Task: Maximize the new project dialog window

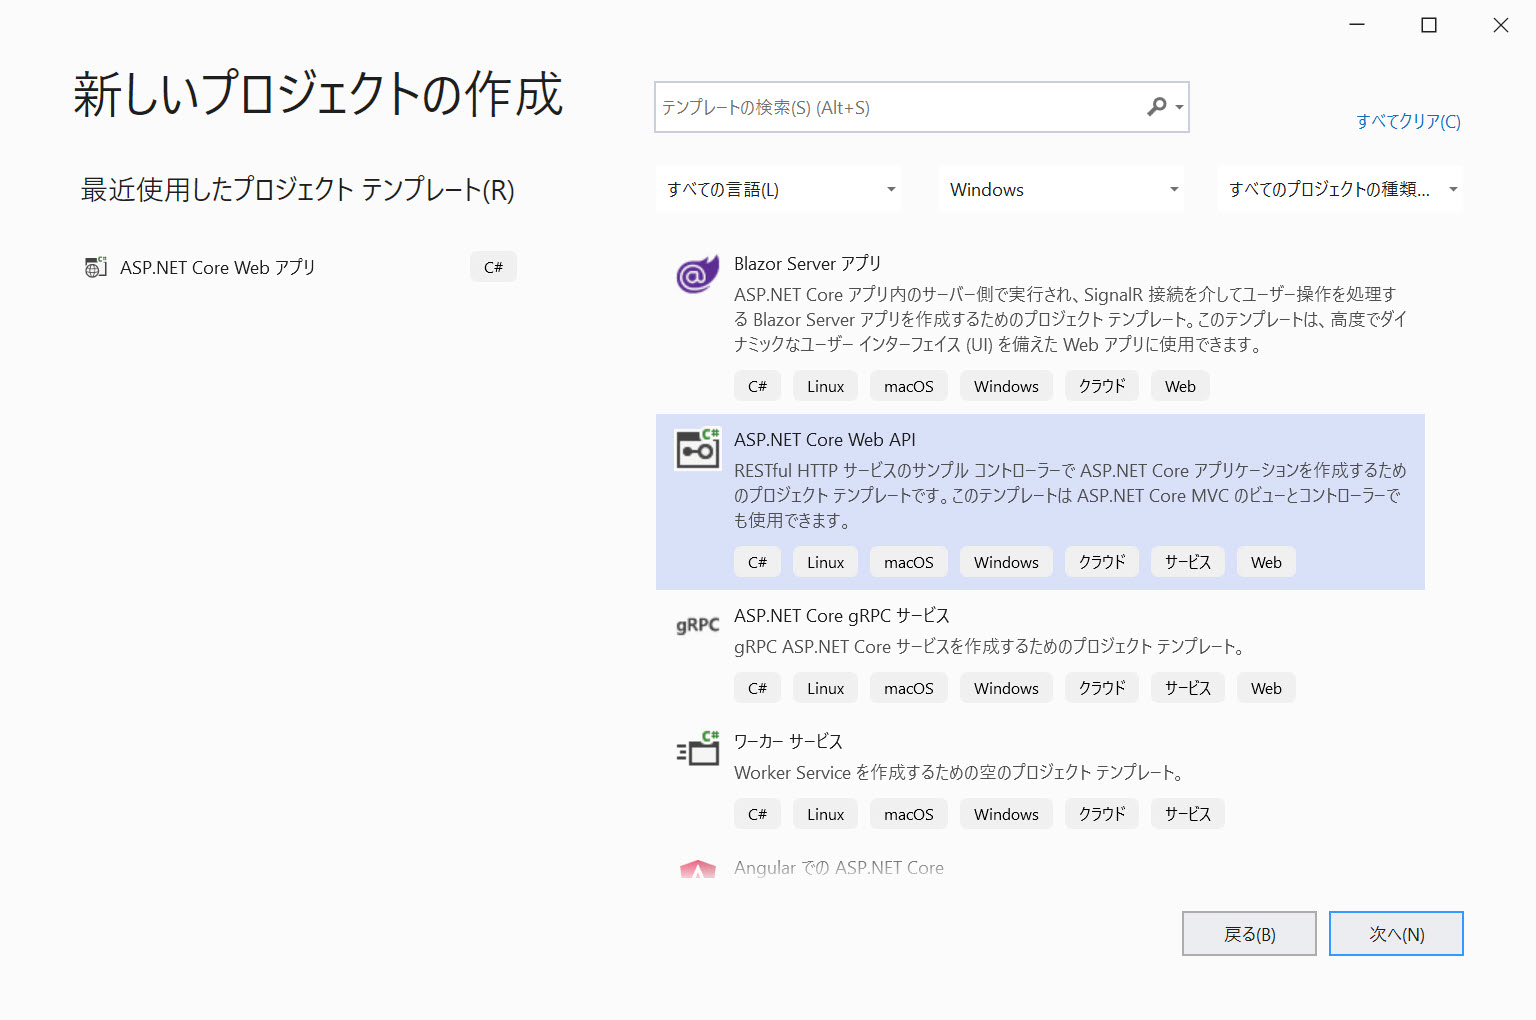Action: (x=1428, y=25)
